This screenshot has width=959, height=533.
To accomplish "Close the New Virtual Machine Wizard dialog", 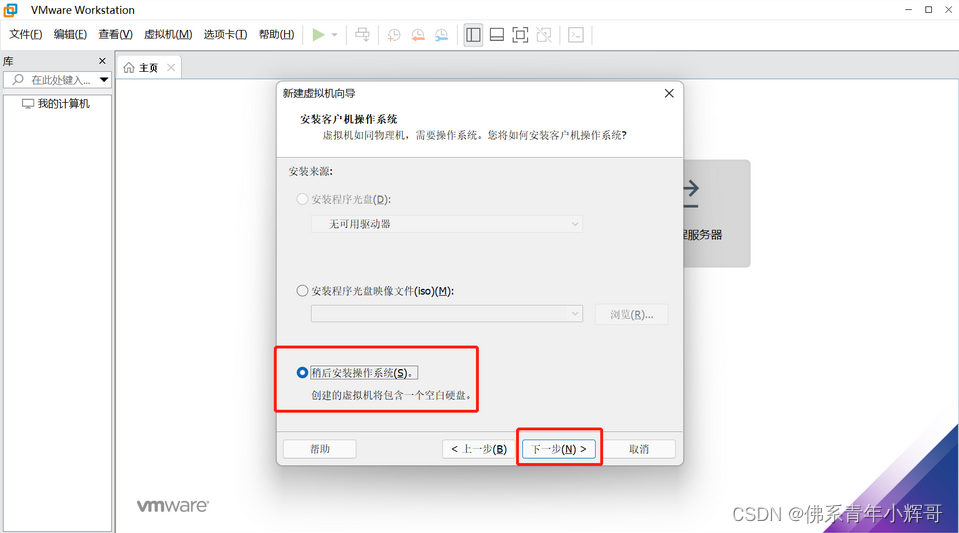I will pos(669,93).
